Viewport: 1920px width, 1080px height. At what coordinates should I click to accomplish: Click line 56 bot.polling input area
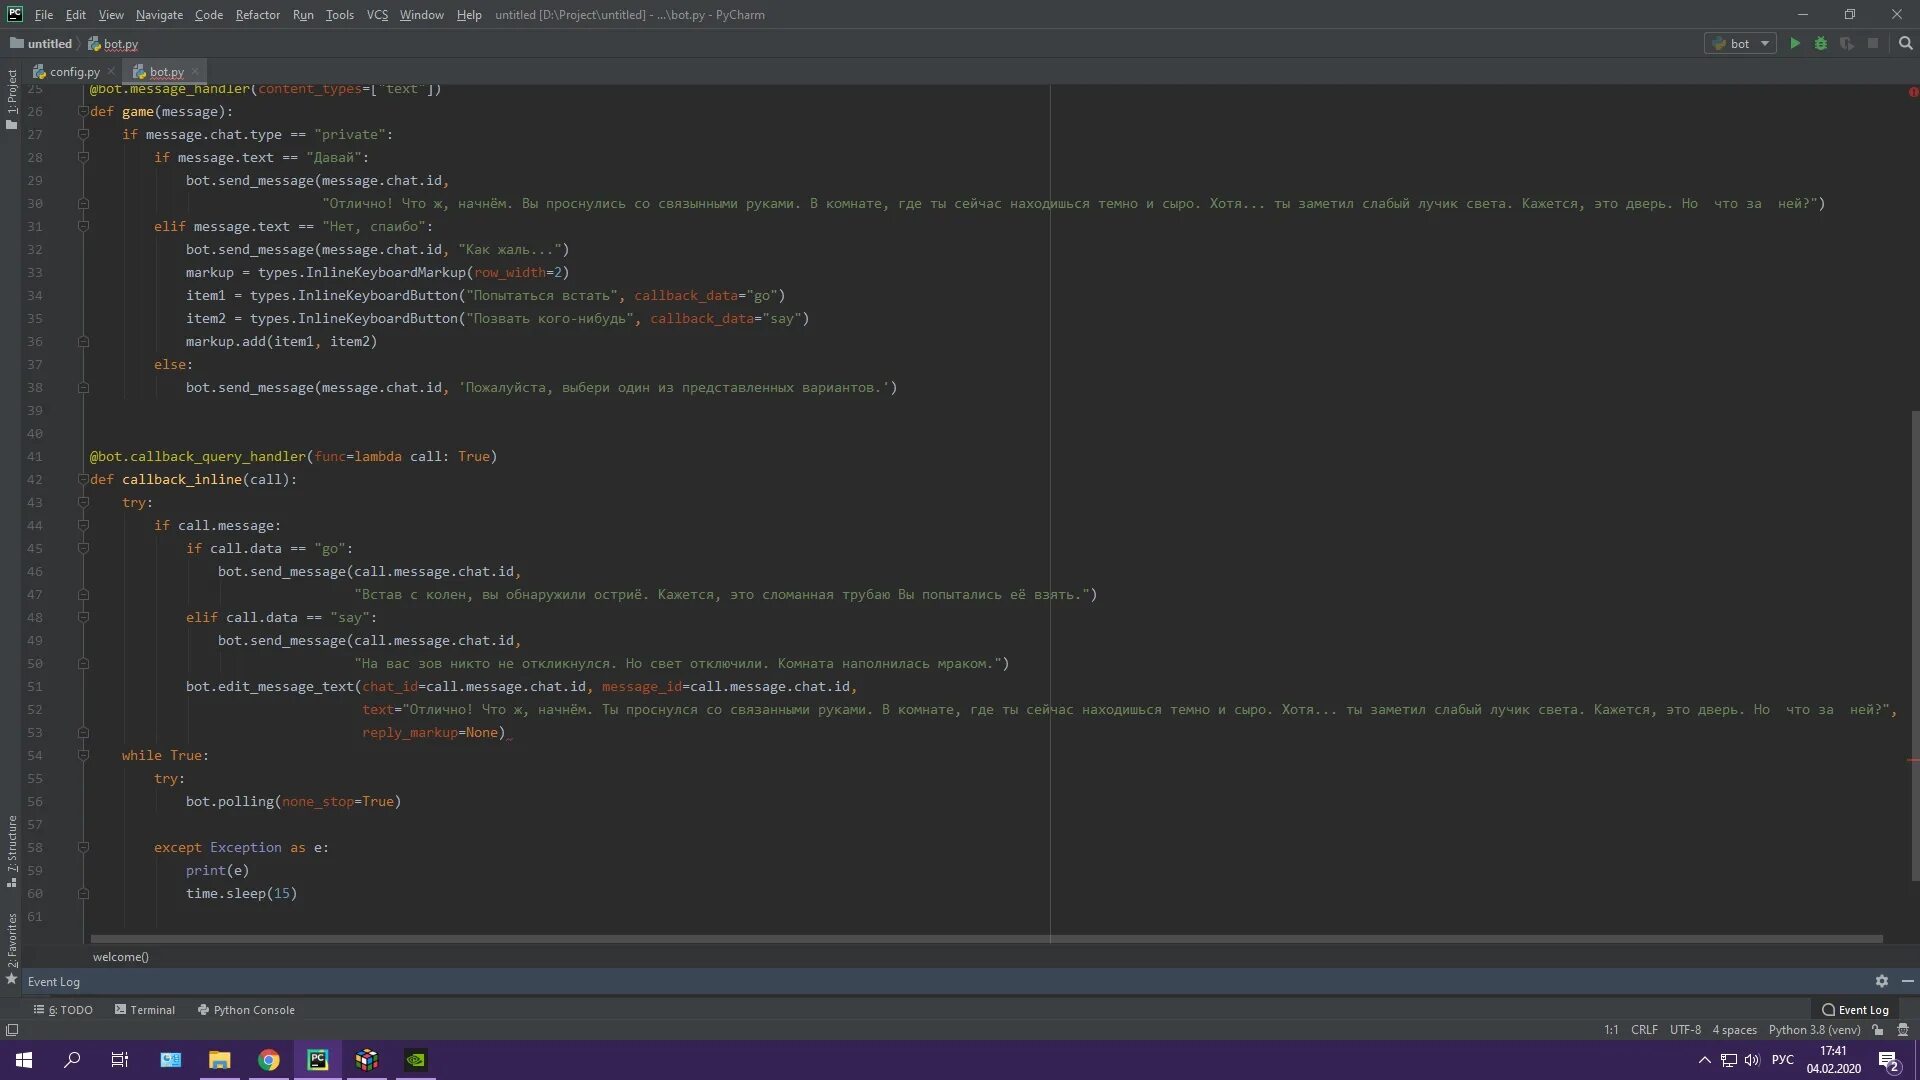pos(291,800)
